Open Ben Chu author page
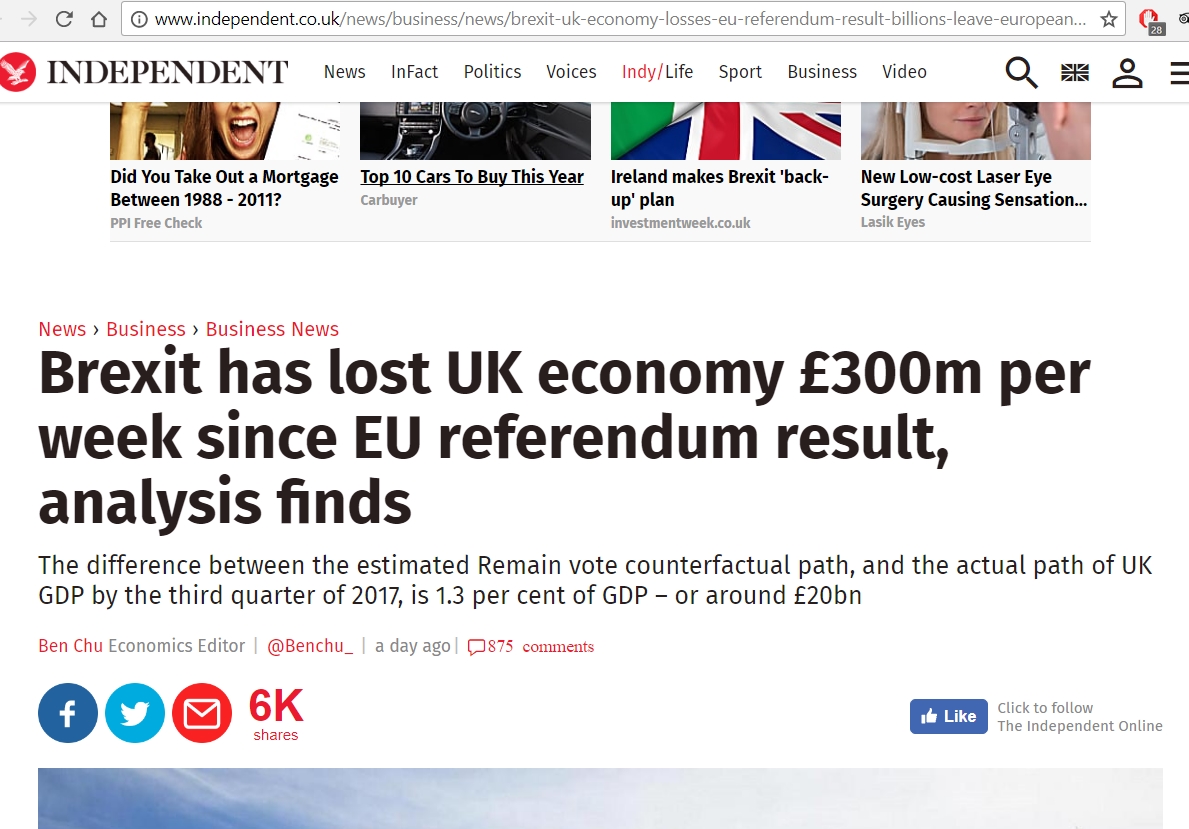This screenshot has width=1189, height=829. point(71,645)
